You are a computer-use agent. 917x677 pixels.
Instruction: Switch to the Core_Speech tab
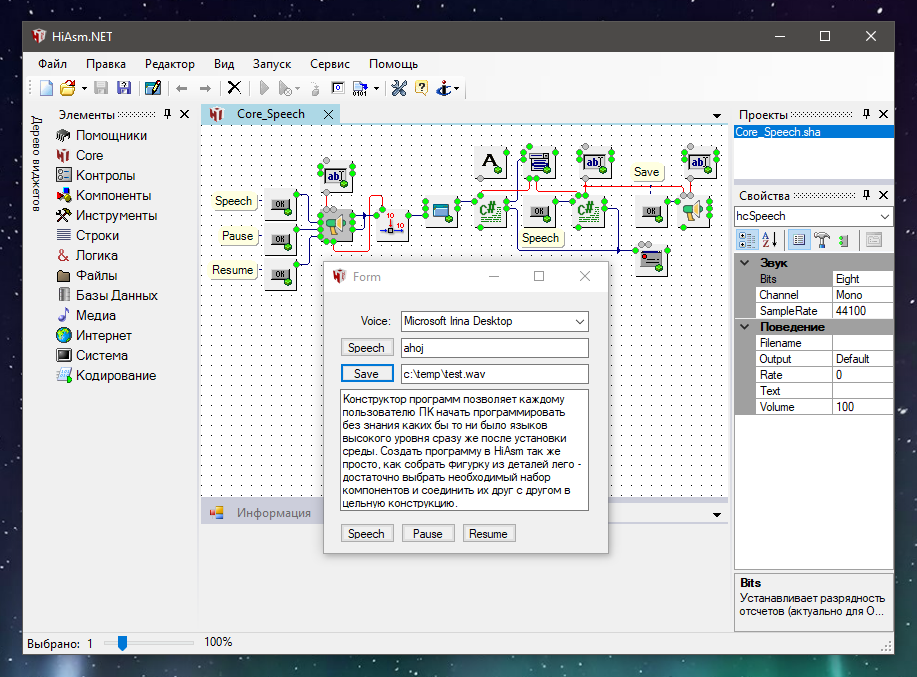(269, 114)
